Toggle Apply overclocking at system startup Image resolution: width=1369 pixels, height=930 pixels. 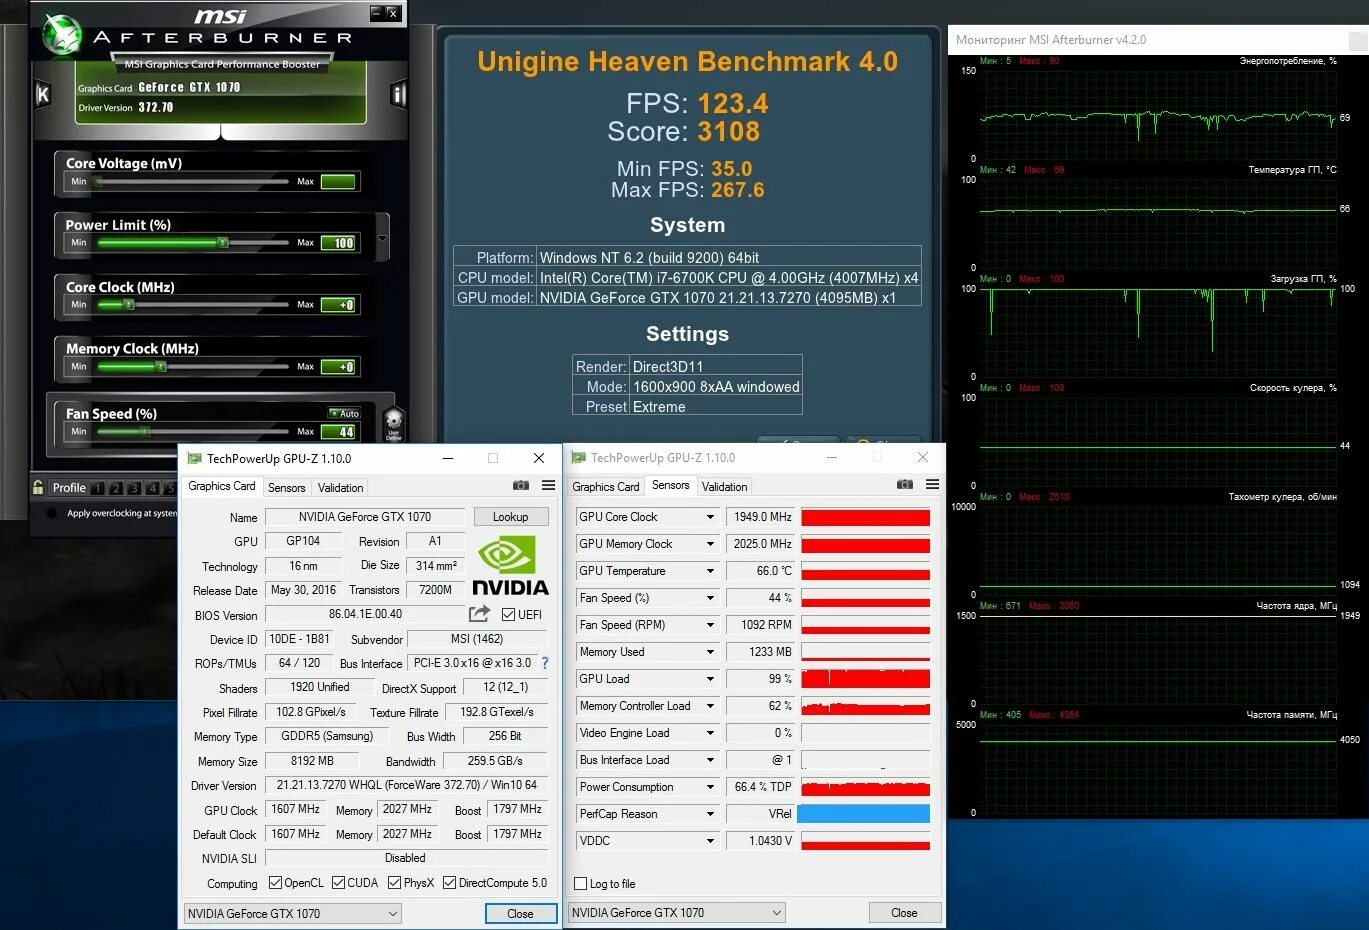tap(52, 513)
